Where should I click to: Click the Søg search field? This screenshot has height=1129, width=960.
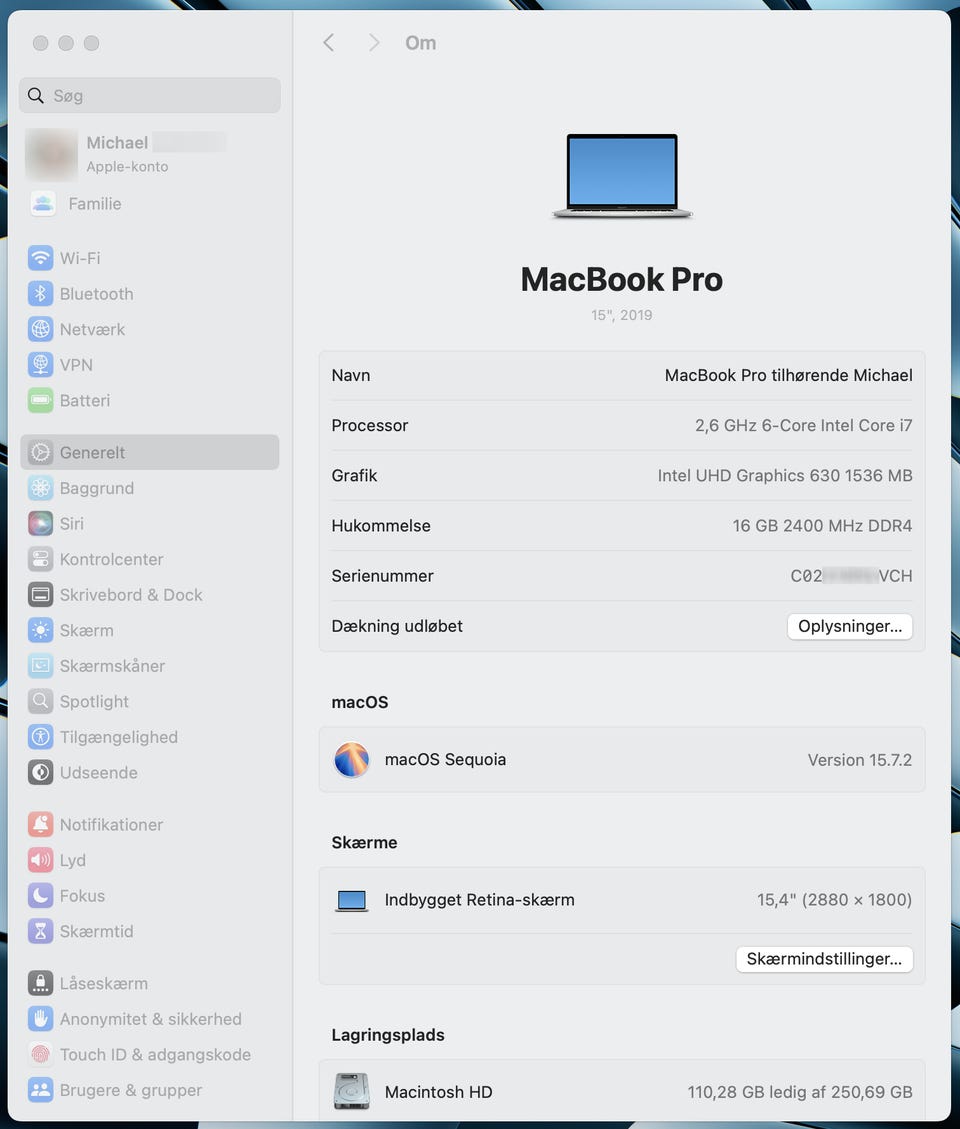click(150, 95)
